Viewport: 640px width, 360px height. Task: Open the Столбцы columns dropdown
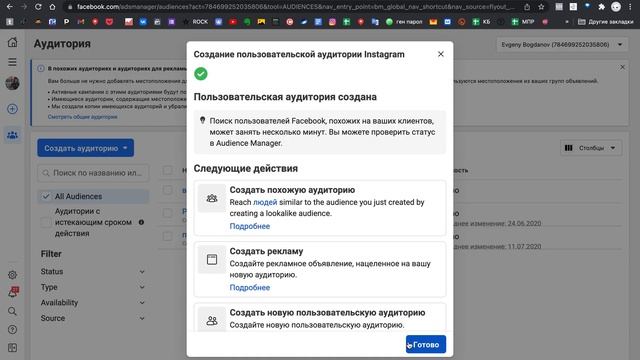[x=591, y=148]
